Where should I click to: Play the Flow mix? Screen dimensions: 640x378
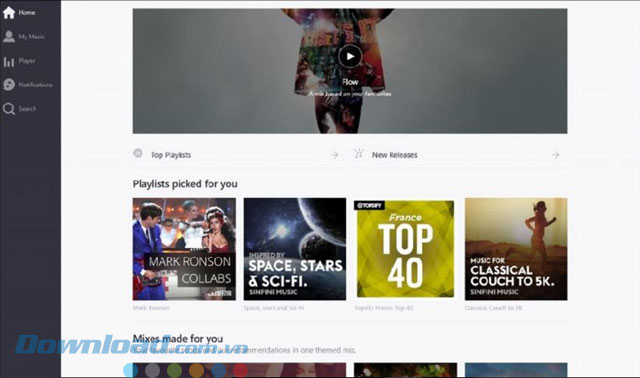[350, 56]
